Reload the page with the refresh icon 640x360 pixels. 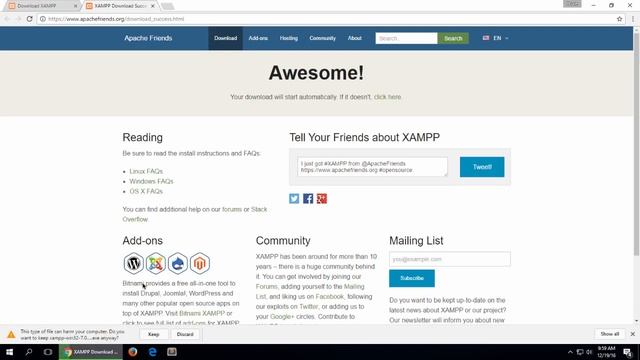coord(29,19)
